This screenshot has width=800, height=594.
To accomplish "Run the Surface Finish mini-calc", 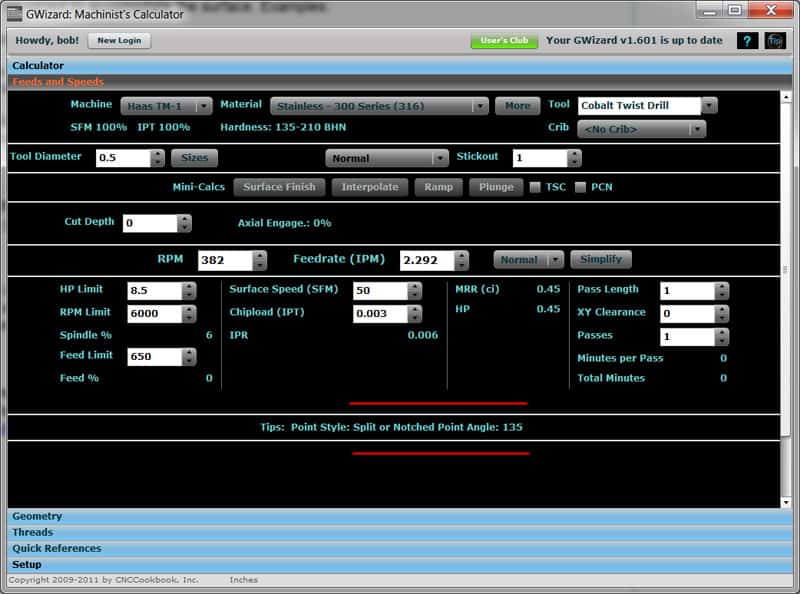I will (278, 186).
